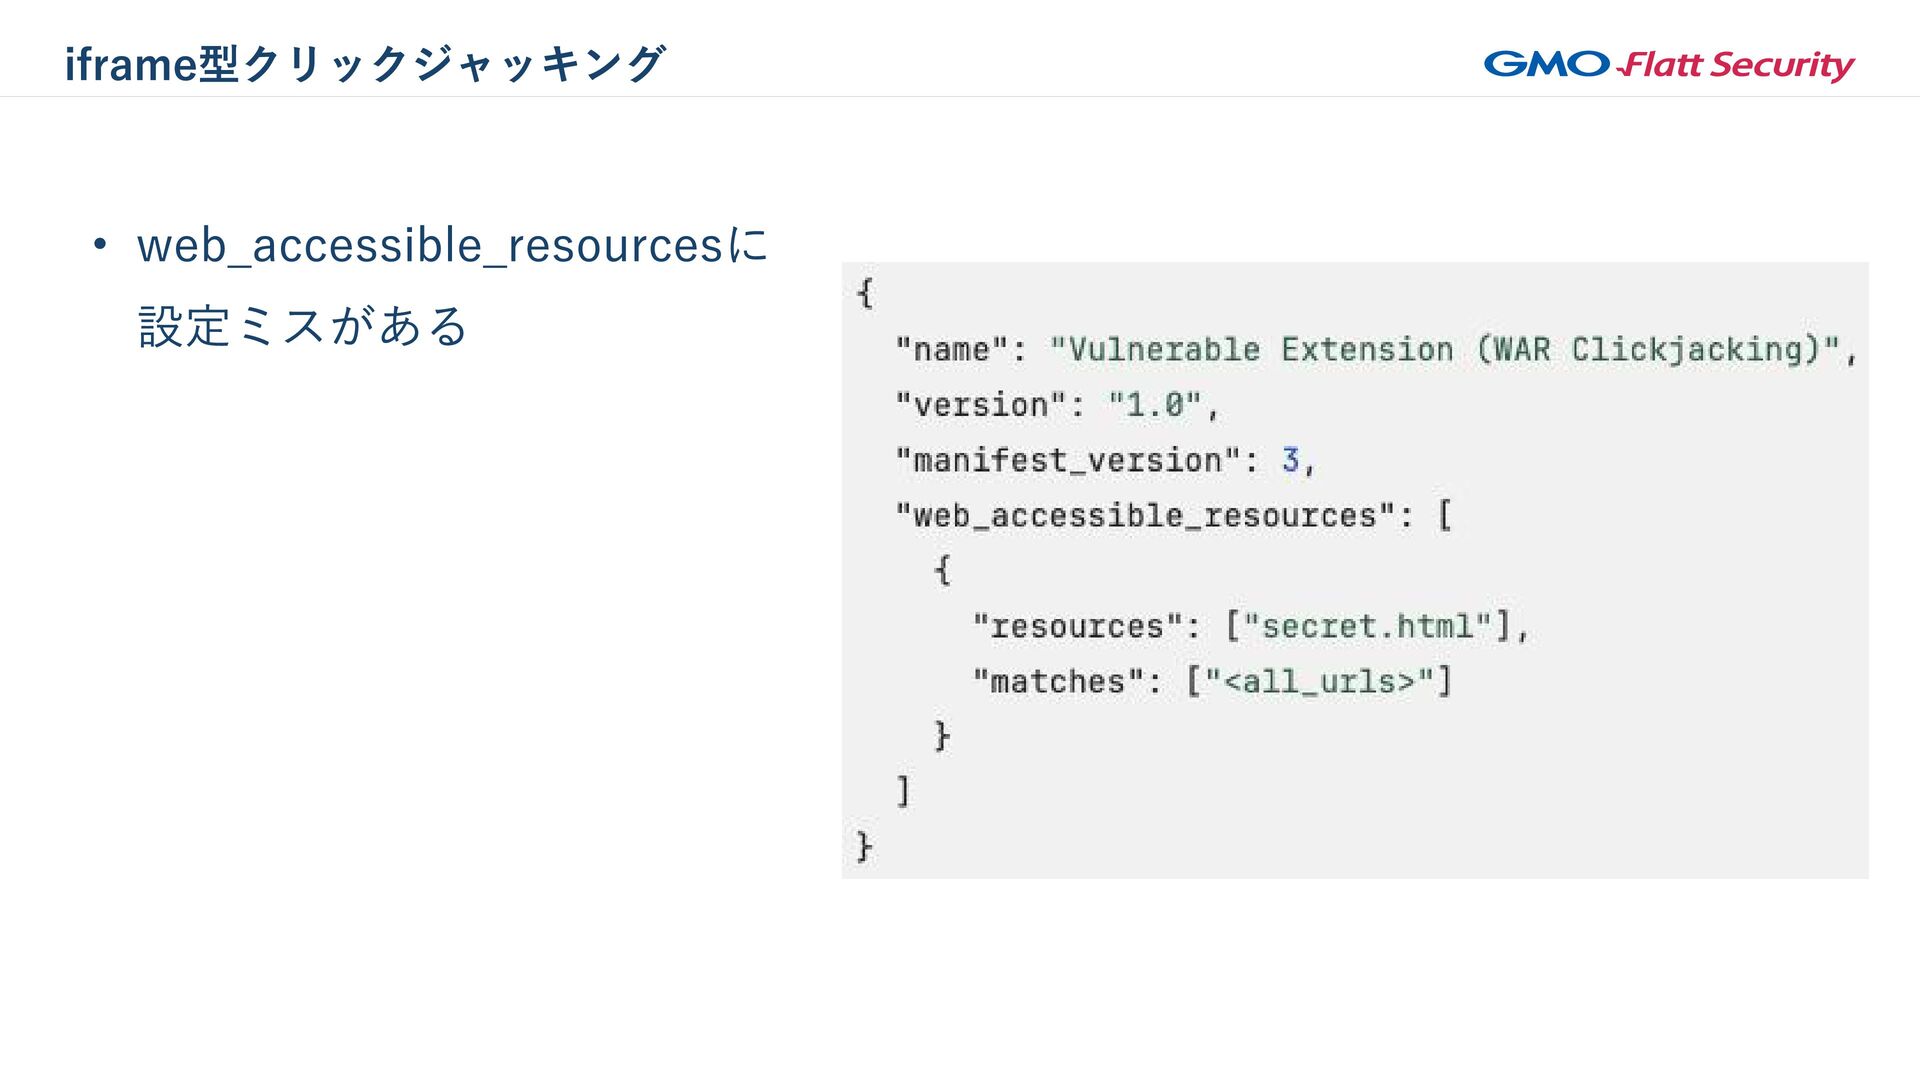Screen dimensions: 1920x1080
Task: Click the slide title 'iframe型クリックジャッキング'
Action: point(364,64)
